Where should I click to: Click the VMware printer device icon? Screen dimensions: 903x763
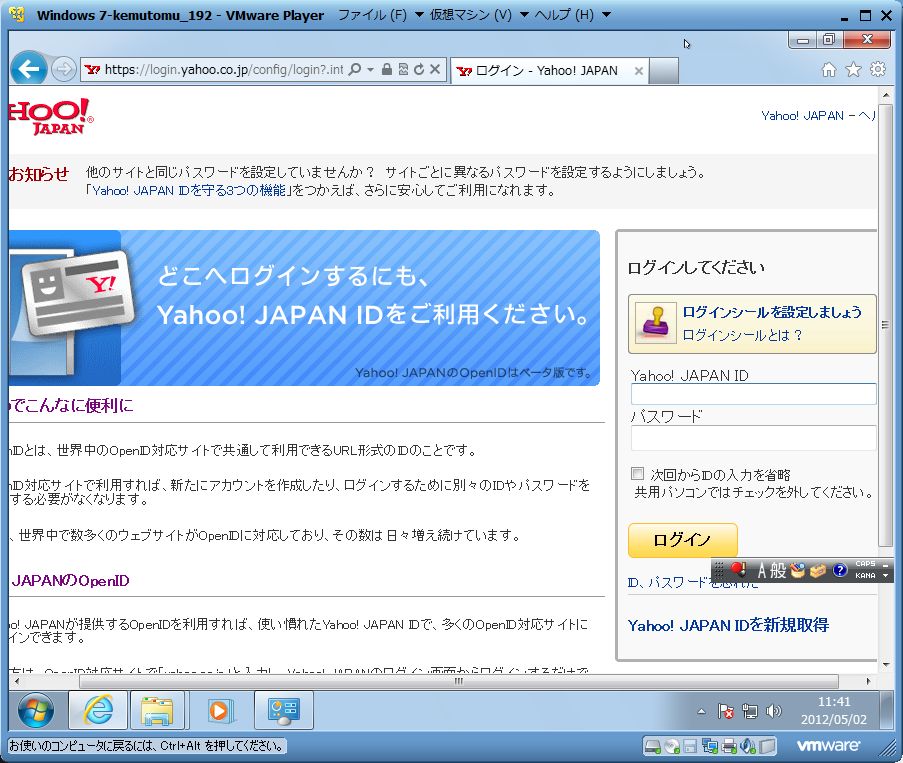(x=729, y=747)
